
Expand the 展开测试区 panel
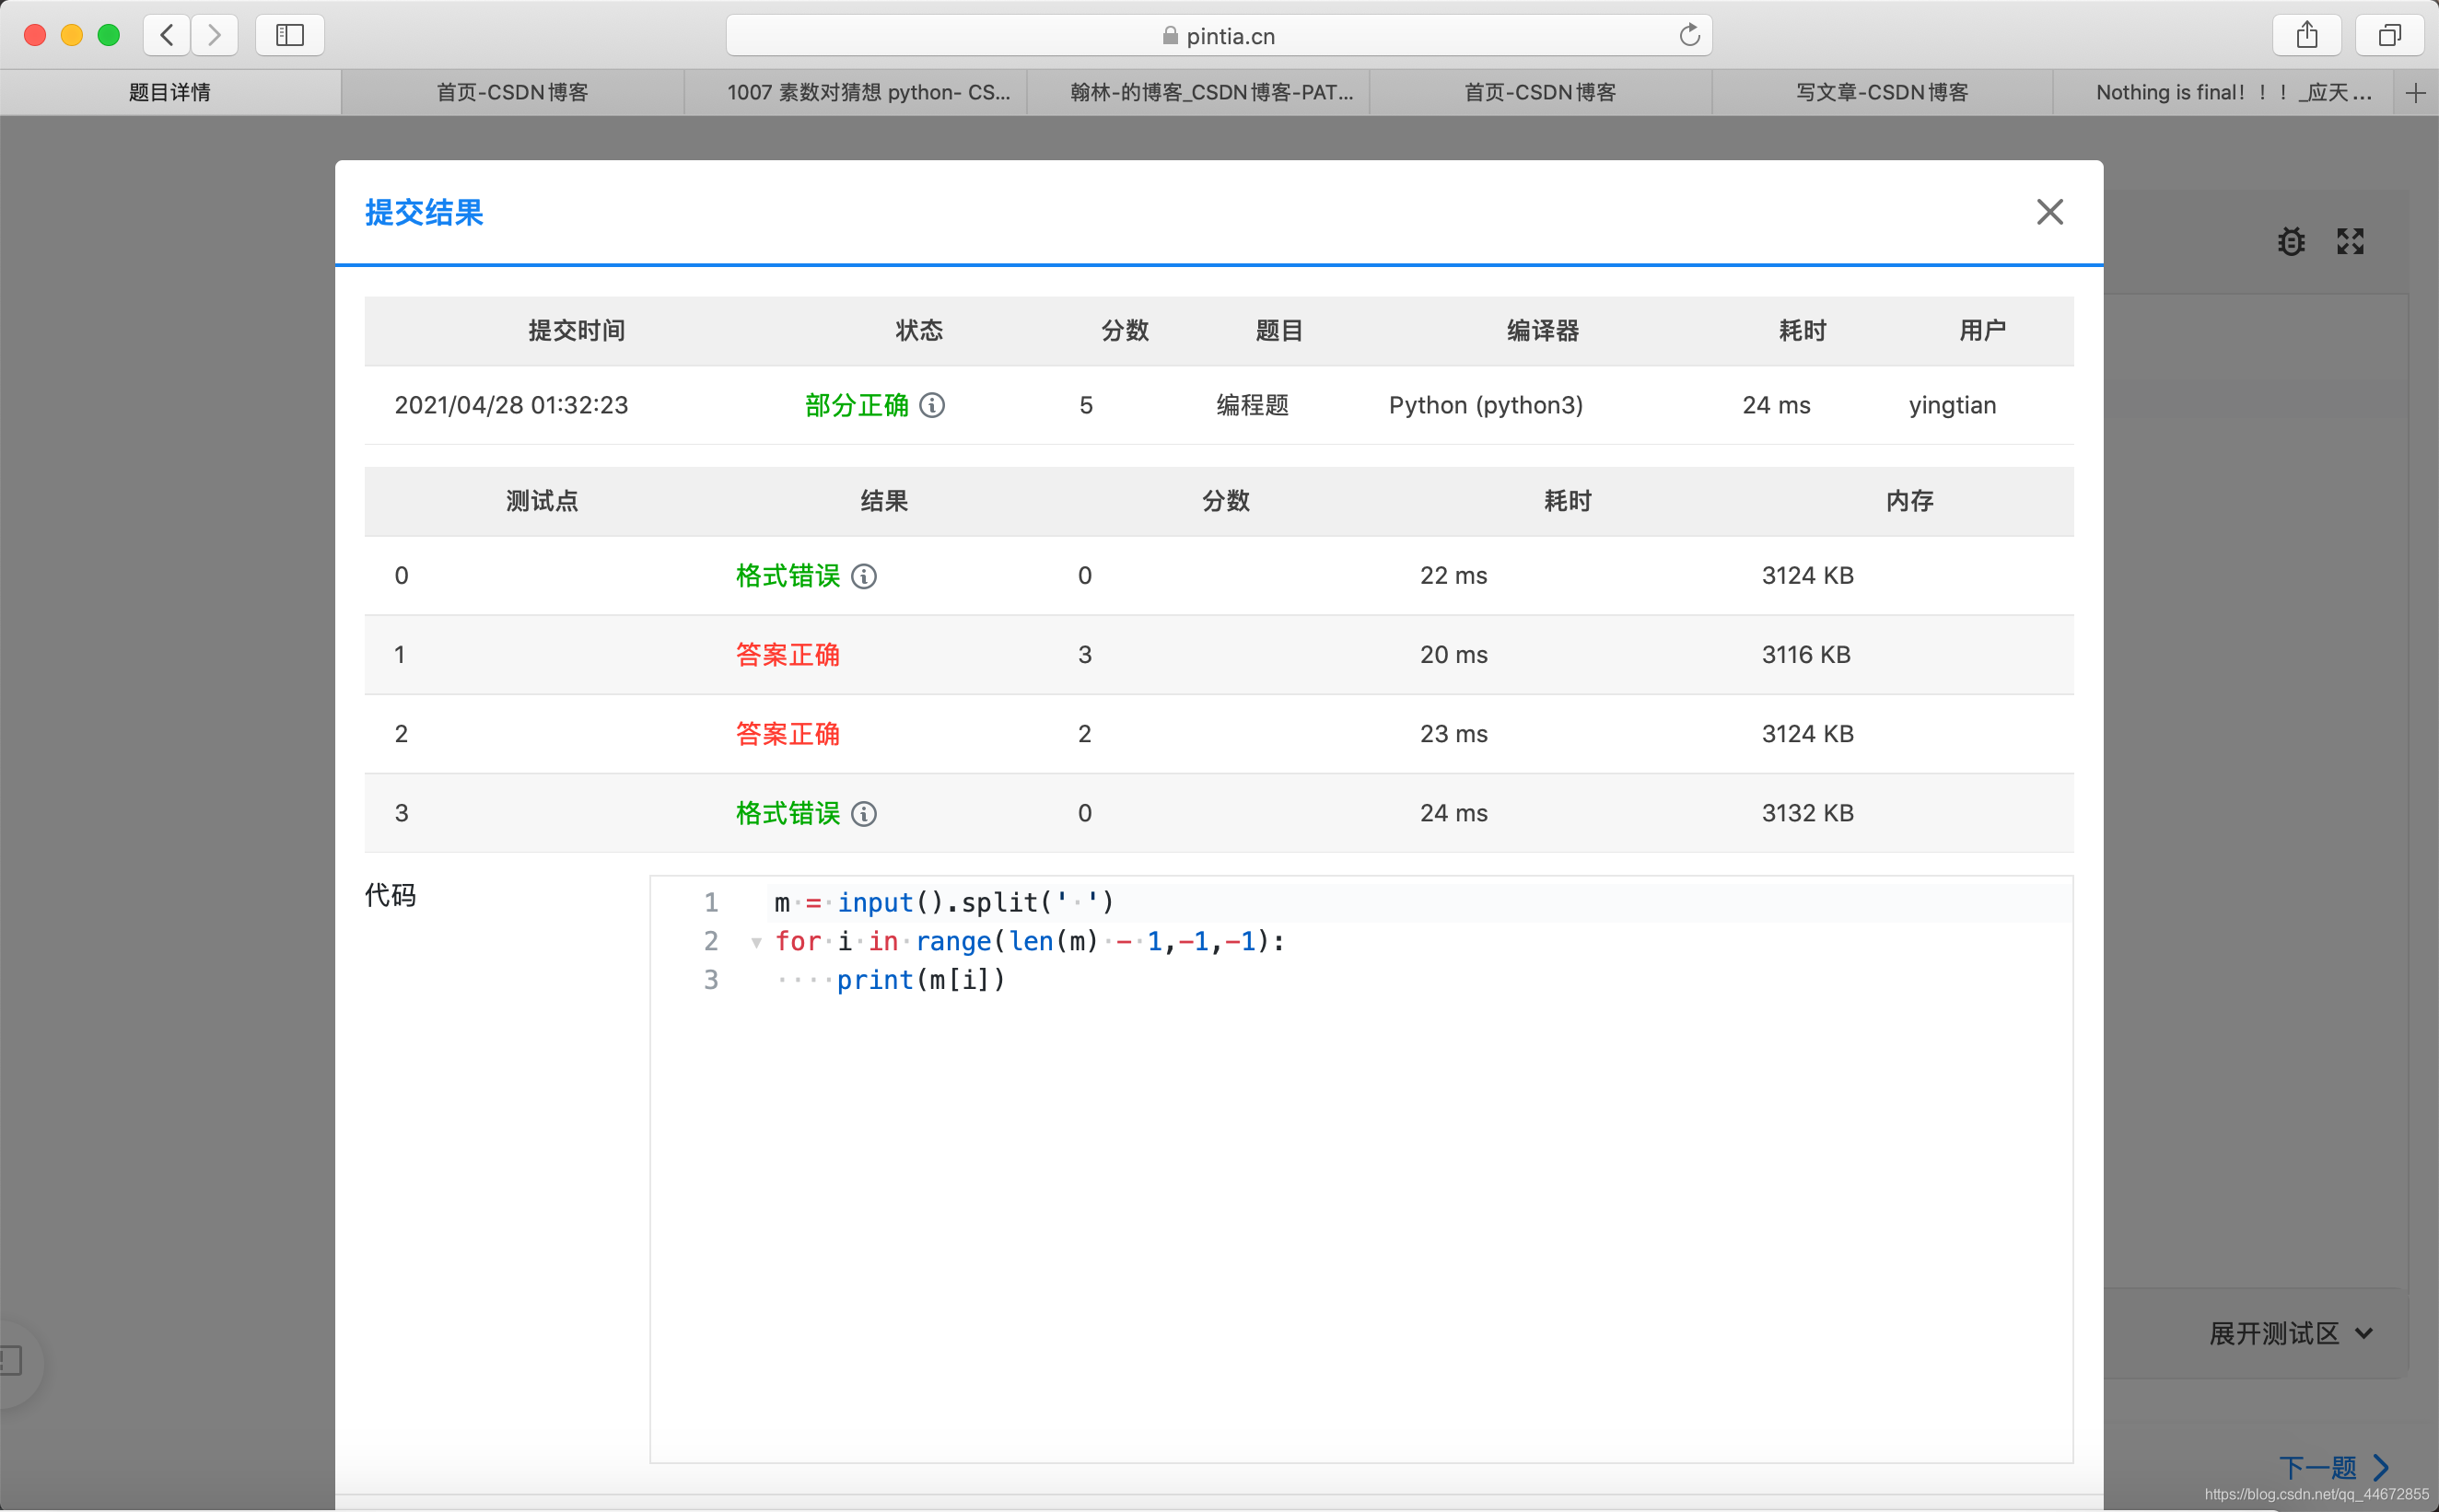[x=2290, y=1333]
